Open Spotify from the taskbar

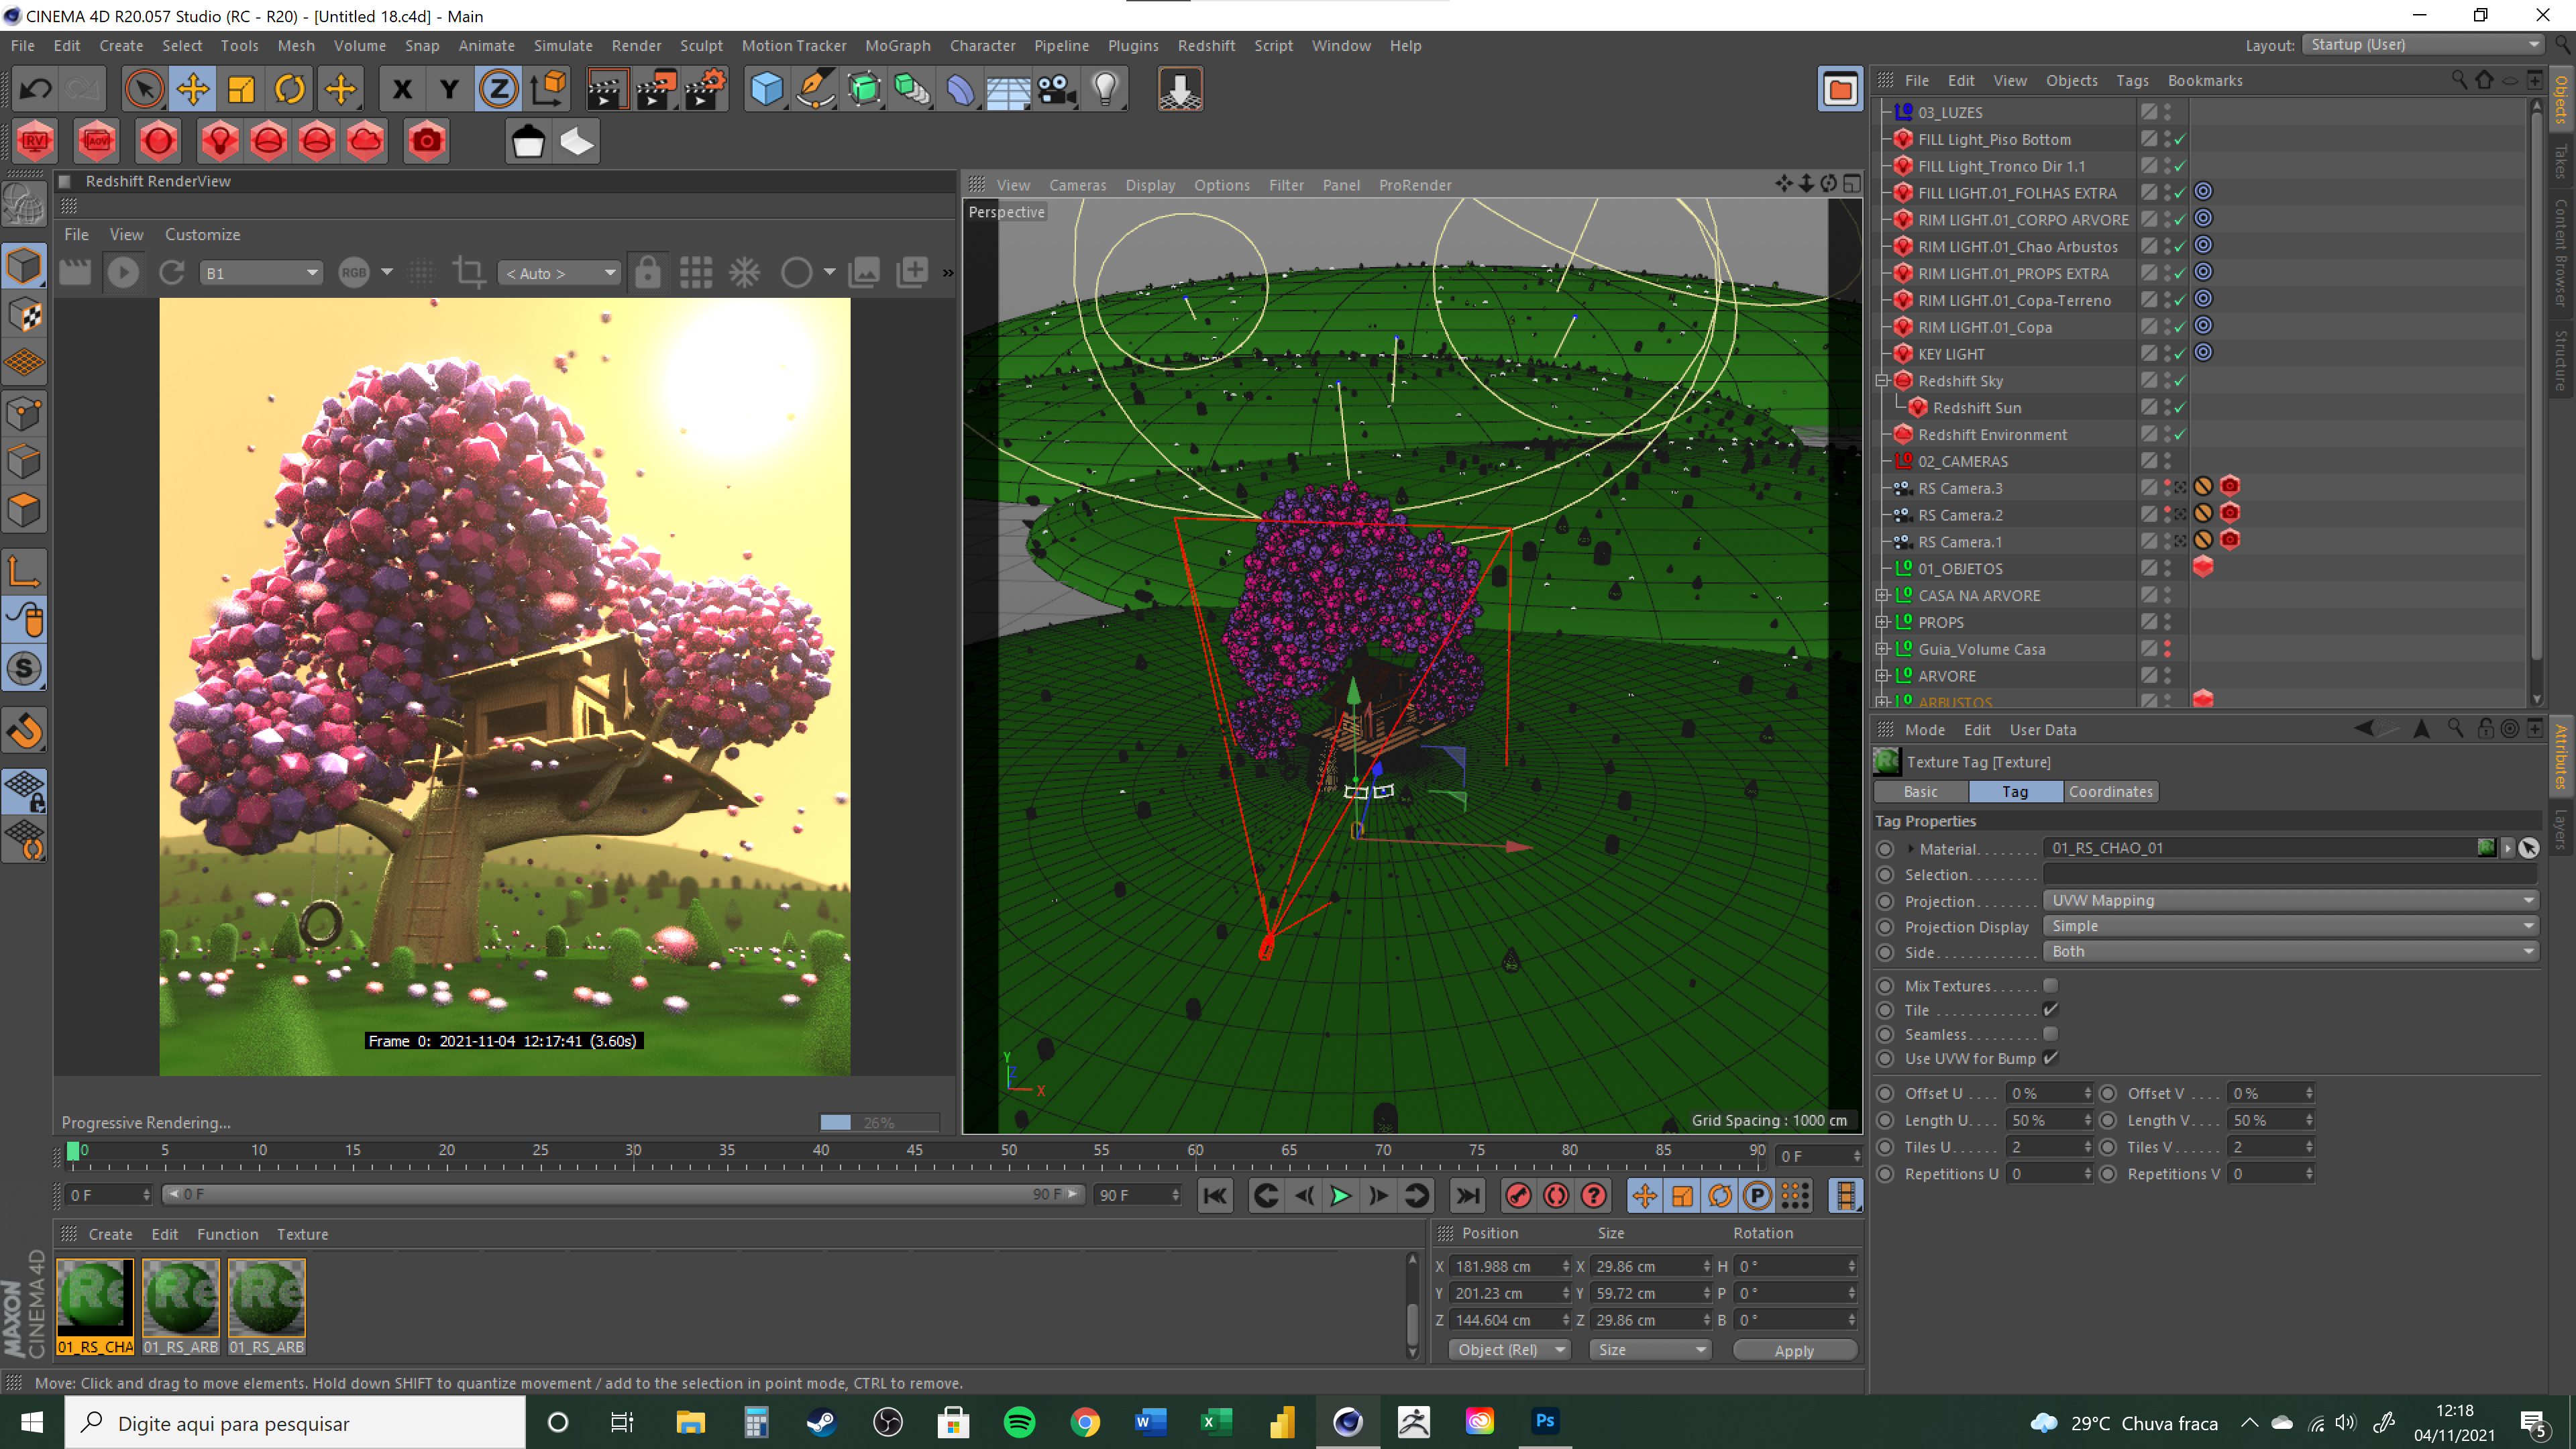pos(1019,1422)
